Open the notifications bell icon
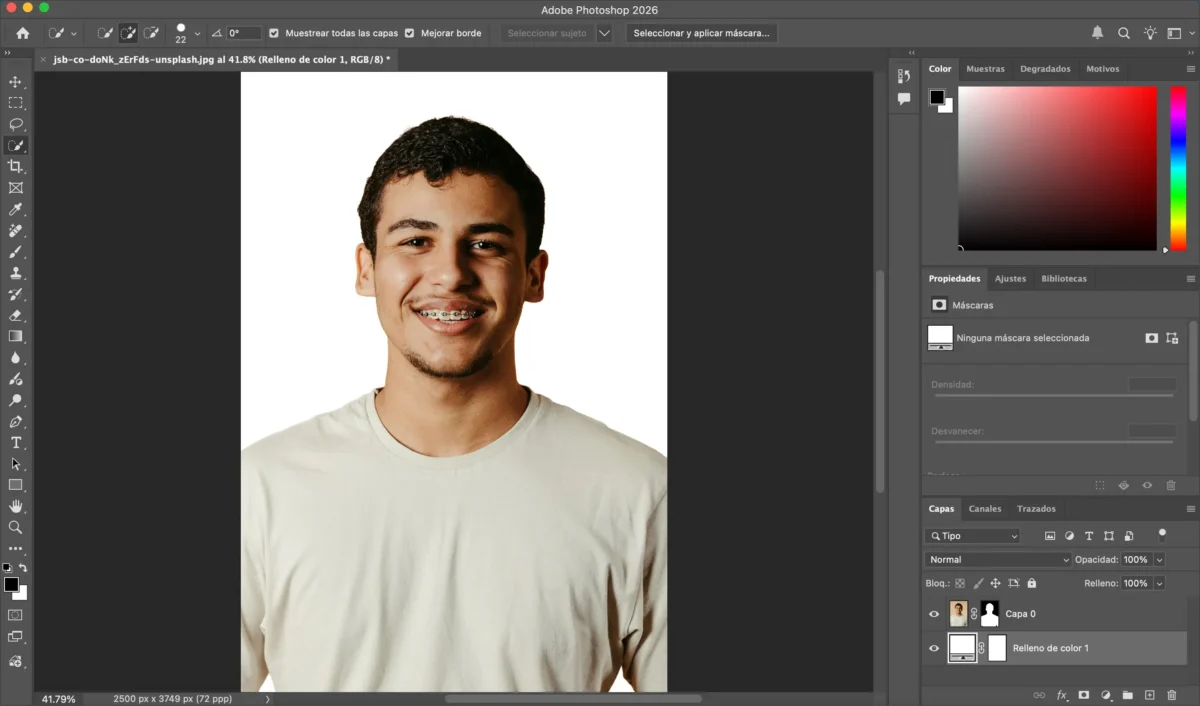 [x=1097, y=33]
